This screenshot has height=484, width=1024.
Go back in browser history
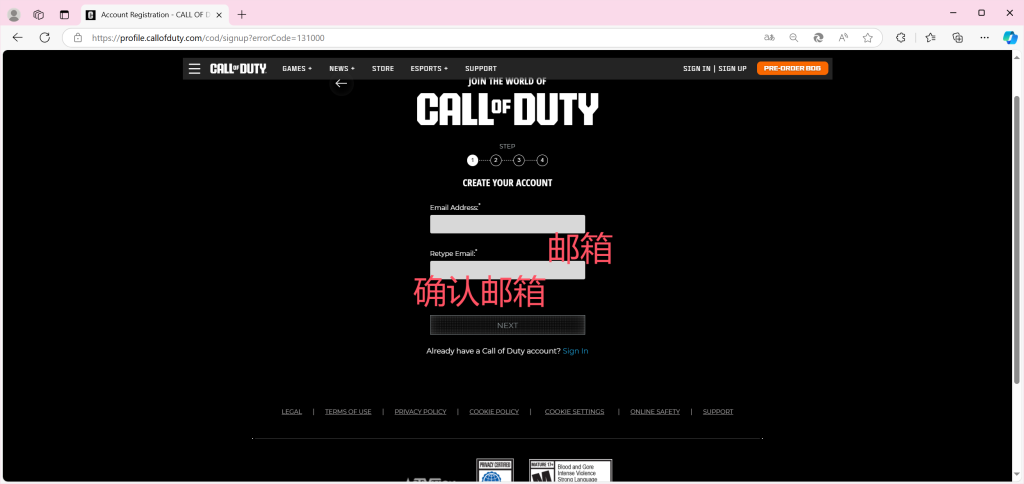click(18, 38)
